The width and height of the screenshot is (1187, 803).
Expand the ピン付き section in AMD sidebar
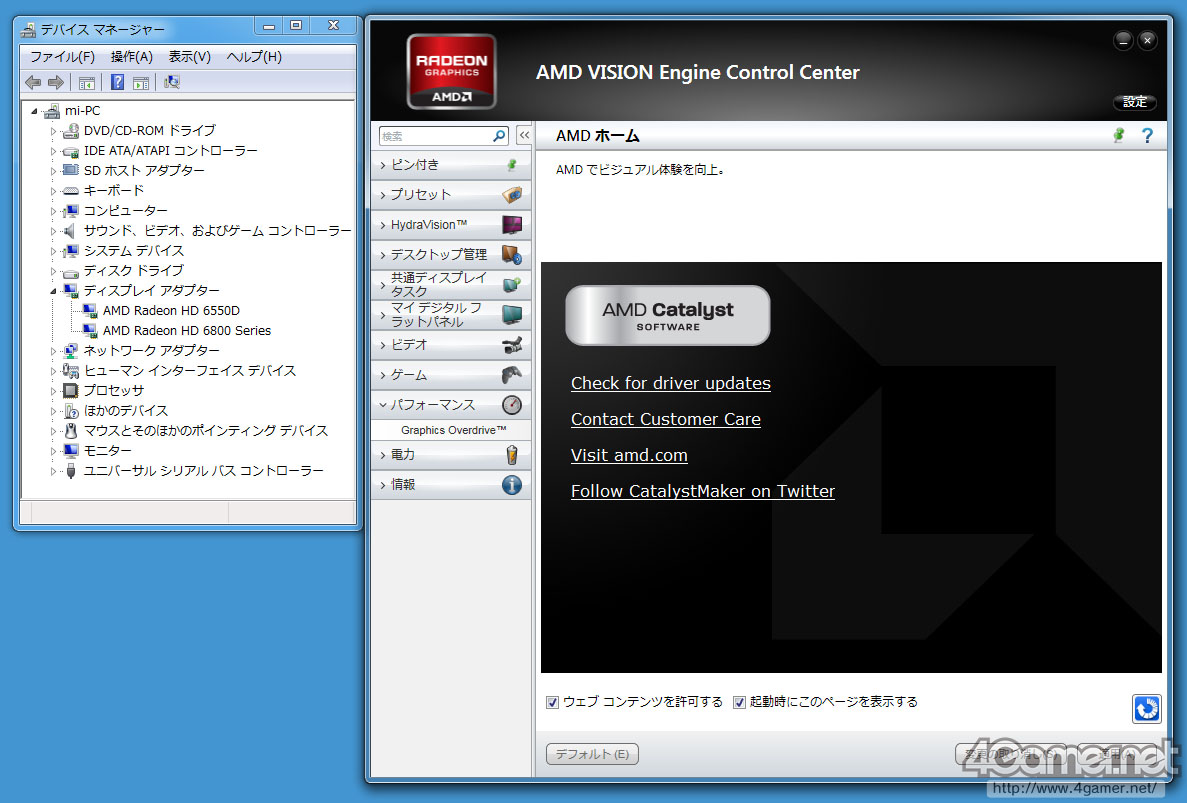[383, 164]
